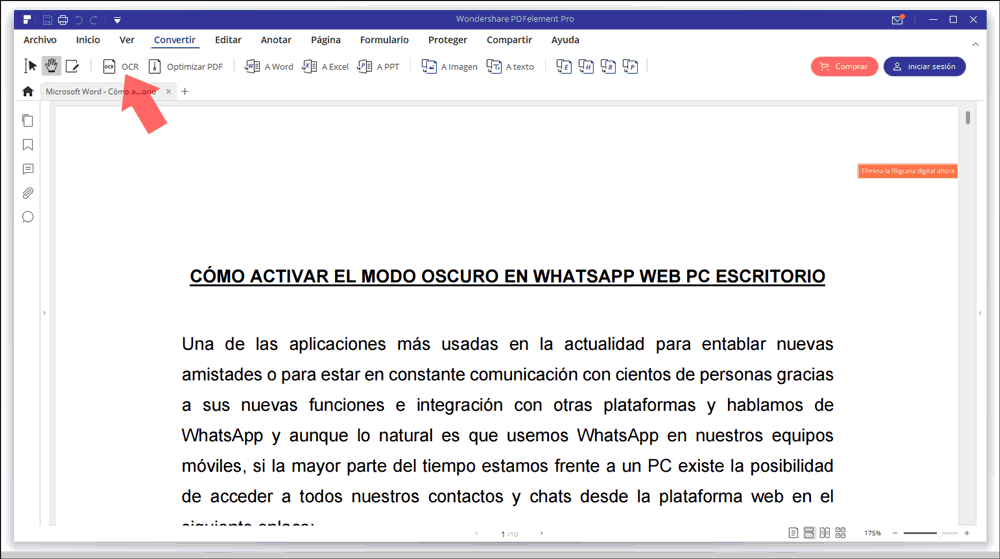This screenshot has height=559, width=1000.
Task: Click the document title heading text
Action: (x=507, y=276)
